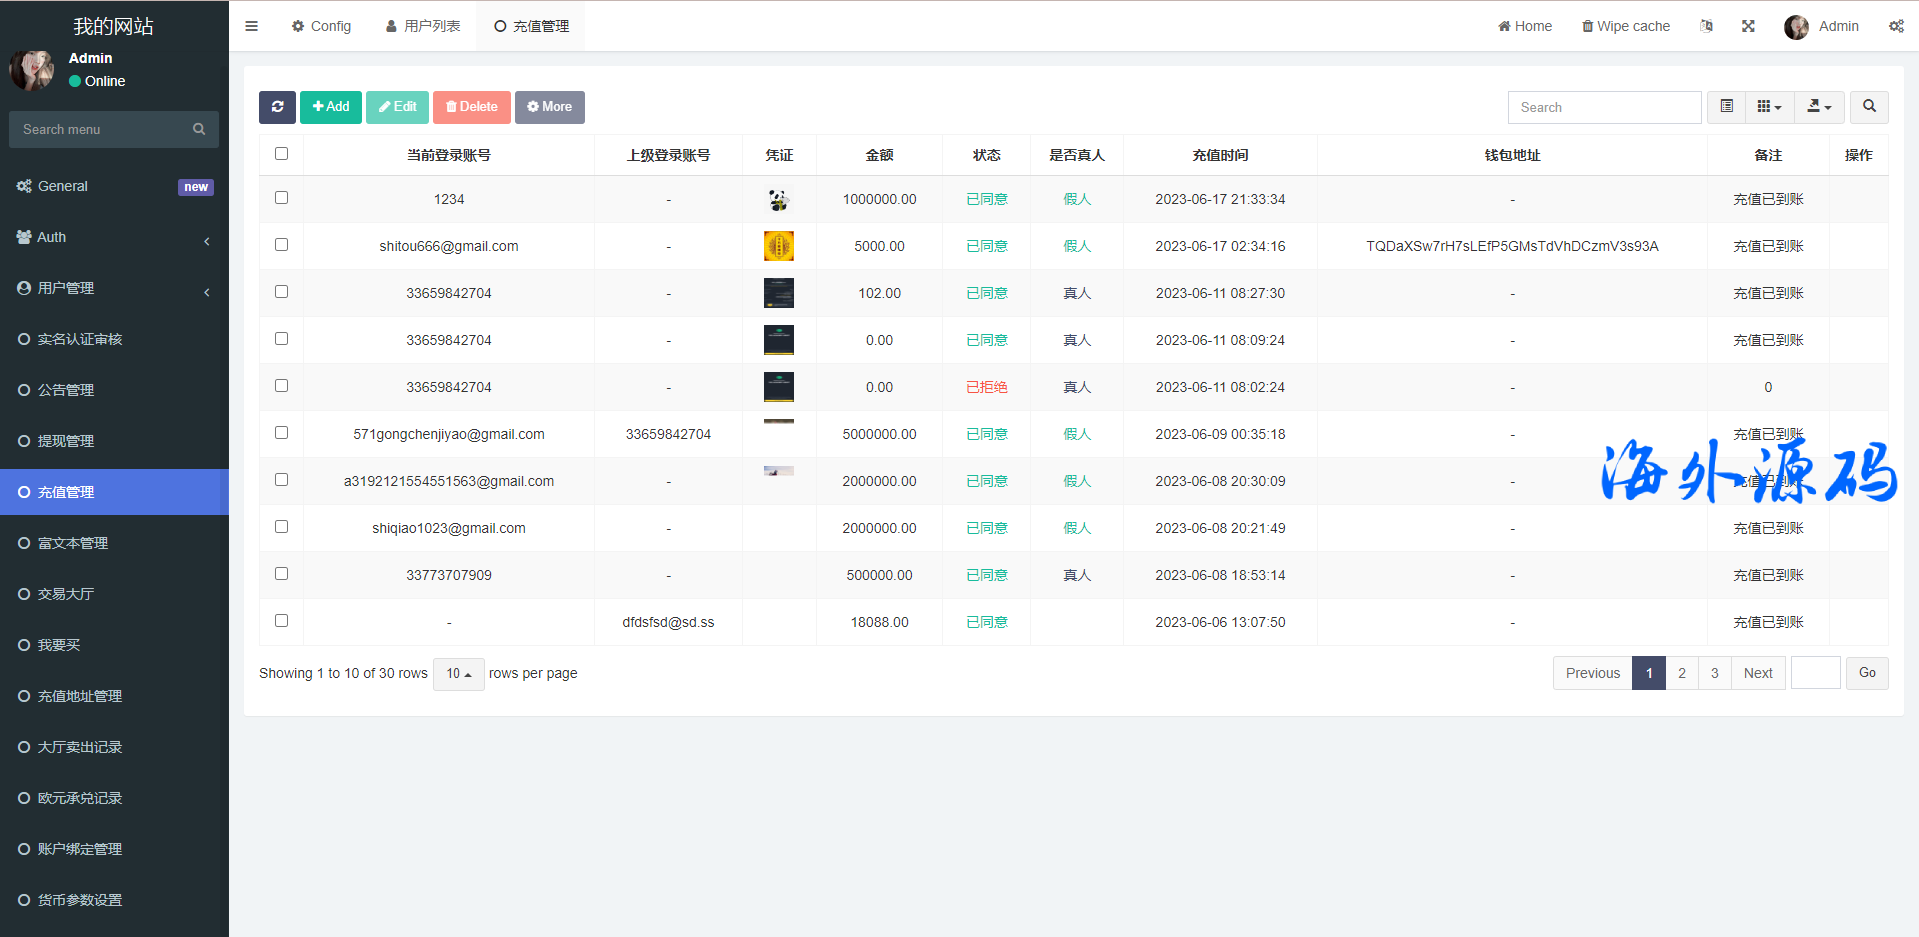This screenshot has height=937, width=1919.
Task: Check the select-all checkbox in table header
Action: pos(281,154)
